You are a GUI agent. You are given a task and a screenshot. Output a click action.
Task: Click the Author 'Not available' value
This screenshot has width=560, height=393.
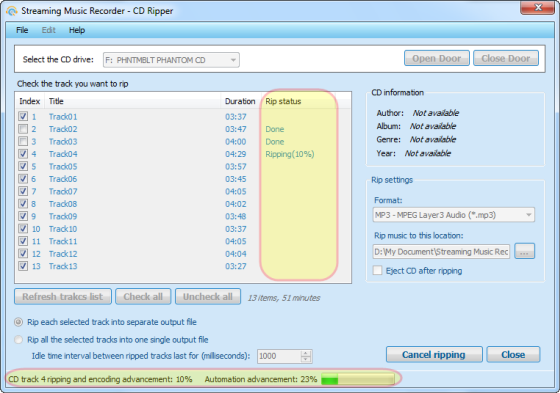[436, 113]
